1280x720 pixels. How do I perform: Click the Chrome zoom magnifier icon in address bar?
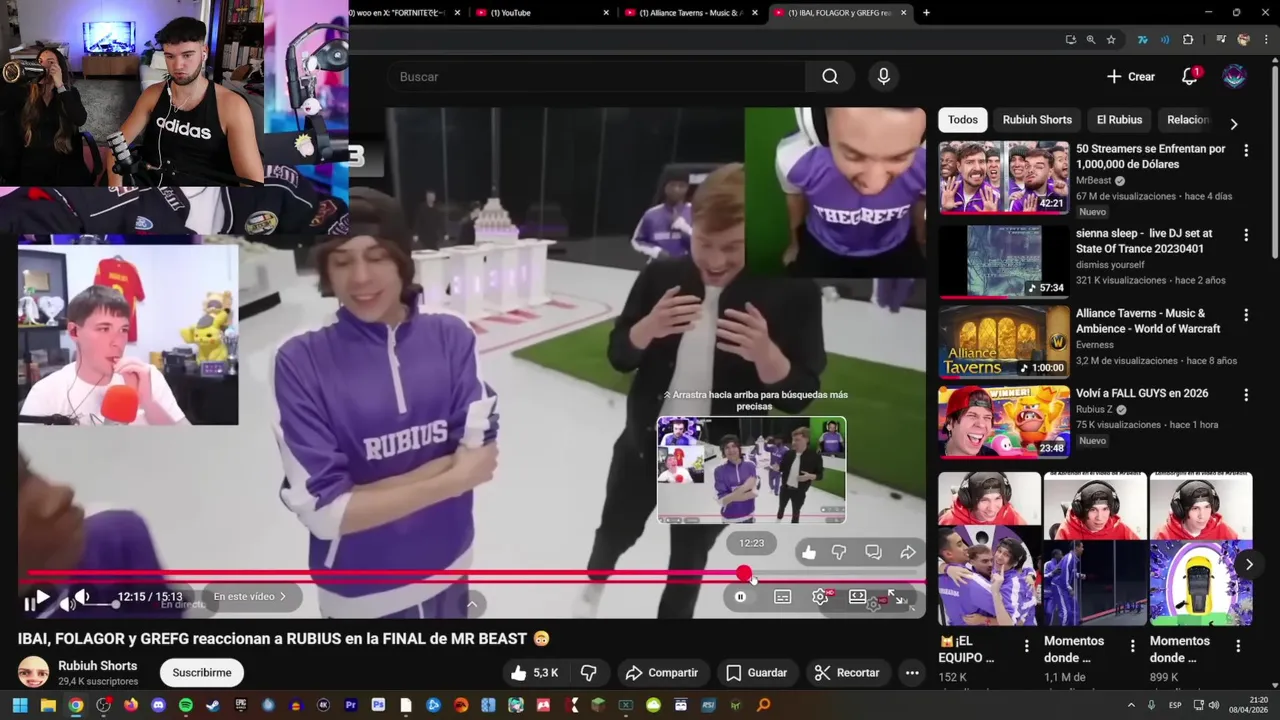point(1091,40)
